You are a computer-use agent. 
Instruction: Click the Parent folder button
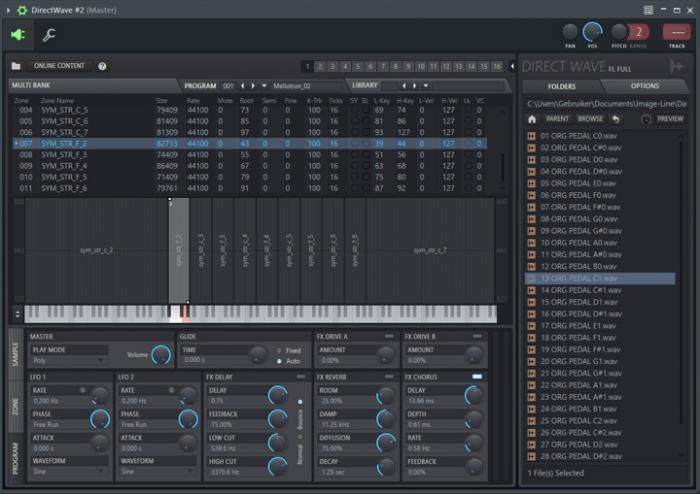pyautogui.click(x=557, y=118)
